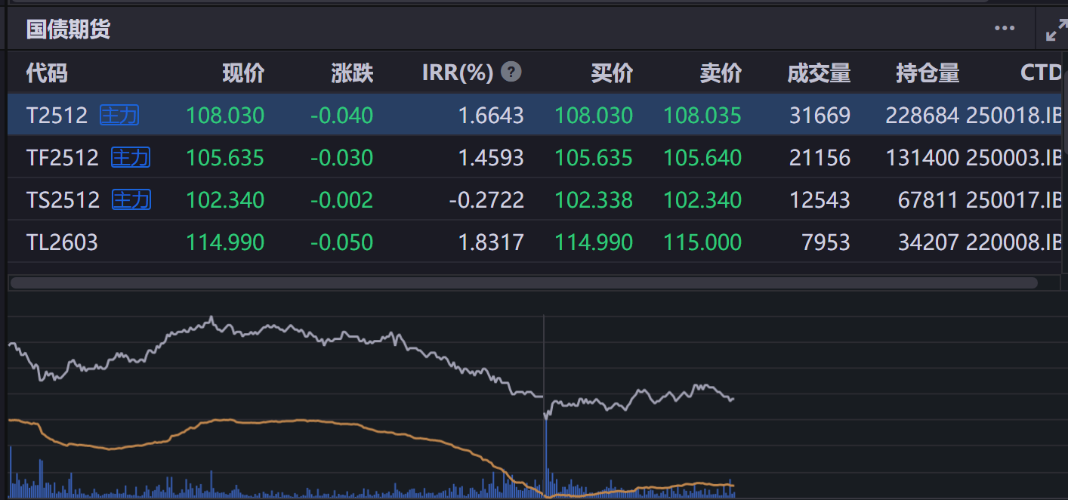Click volume value 31669
The height and width of the screenshot is (500, 1068).
pos(820,115)
